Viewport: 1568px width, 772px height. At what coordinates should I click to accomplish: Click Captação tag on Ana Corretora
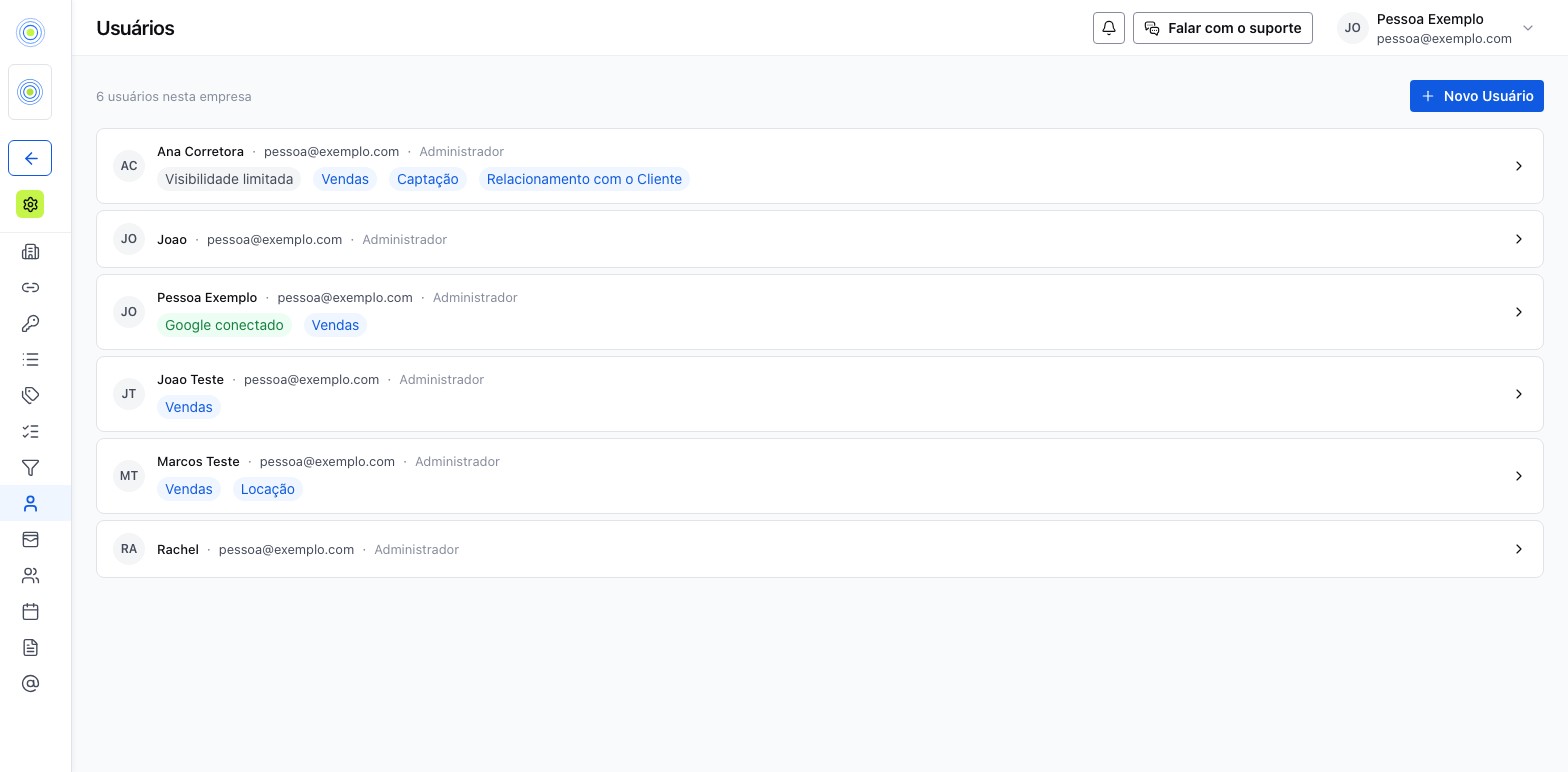pos(428,179)
